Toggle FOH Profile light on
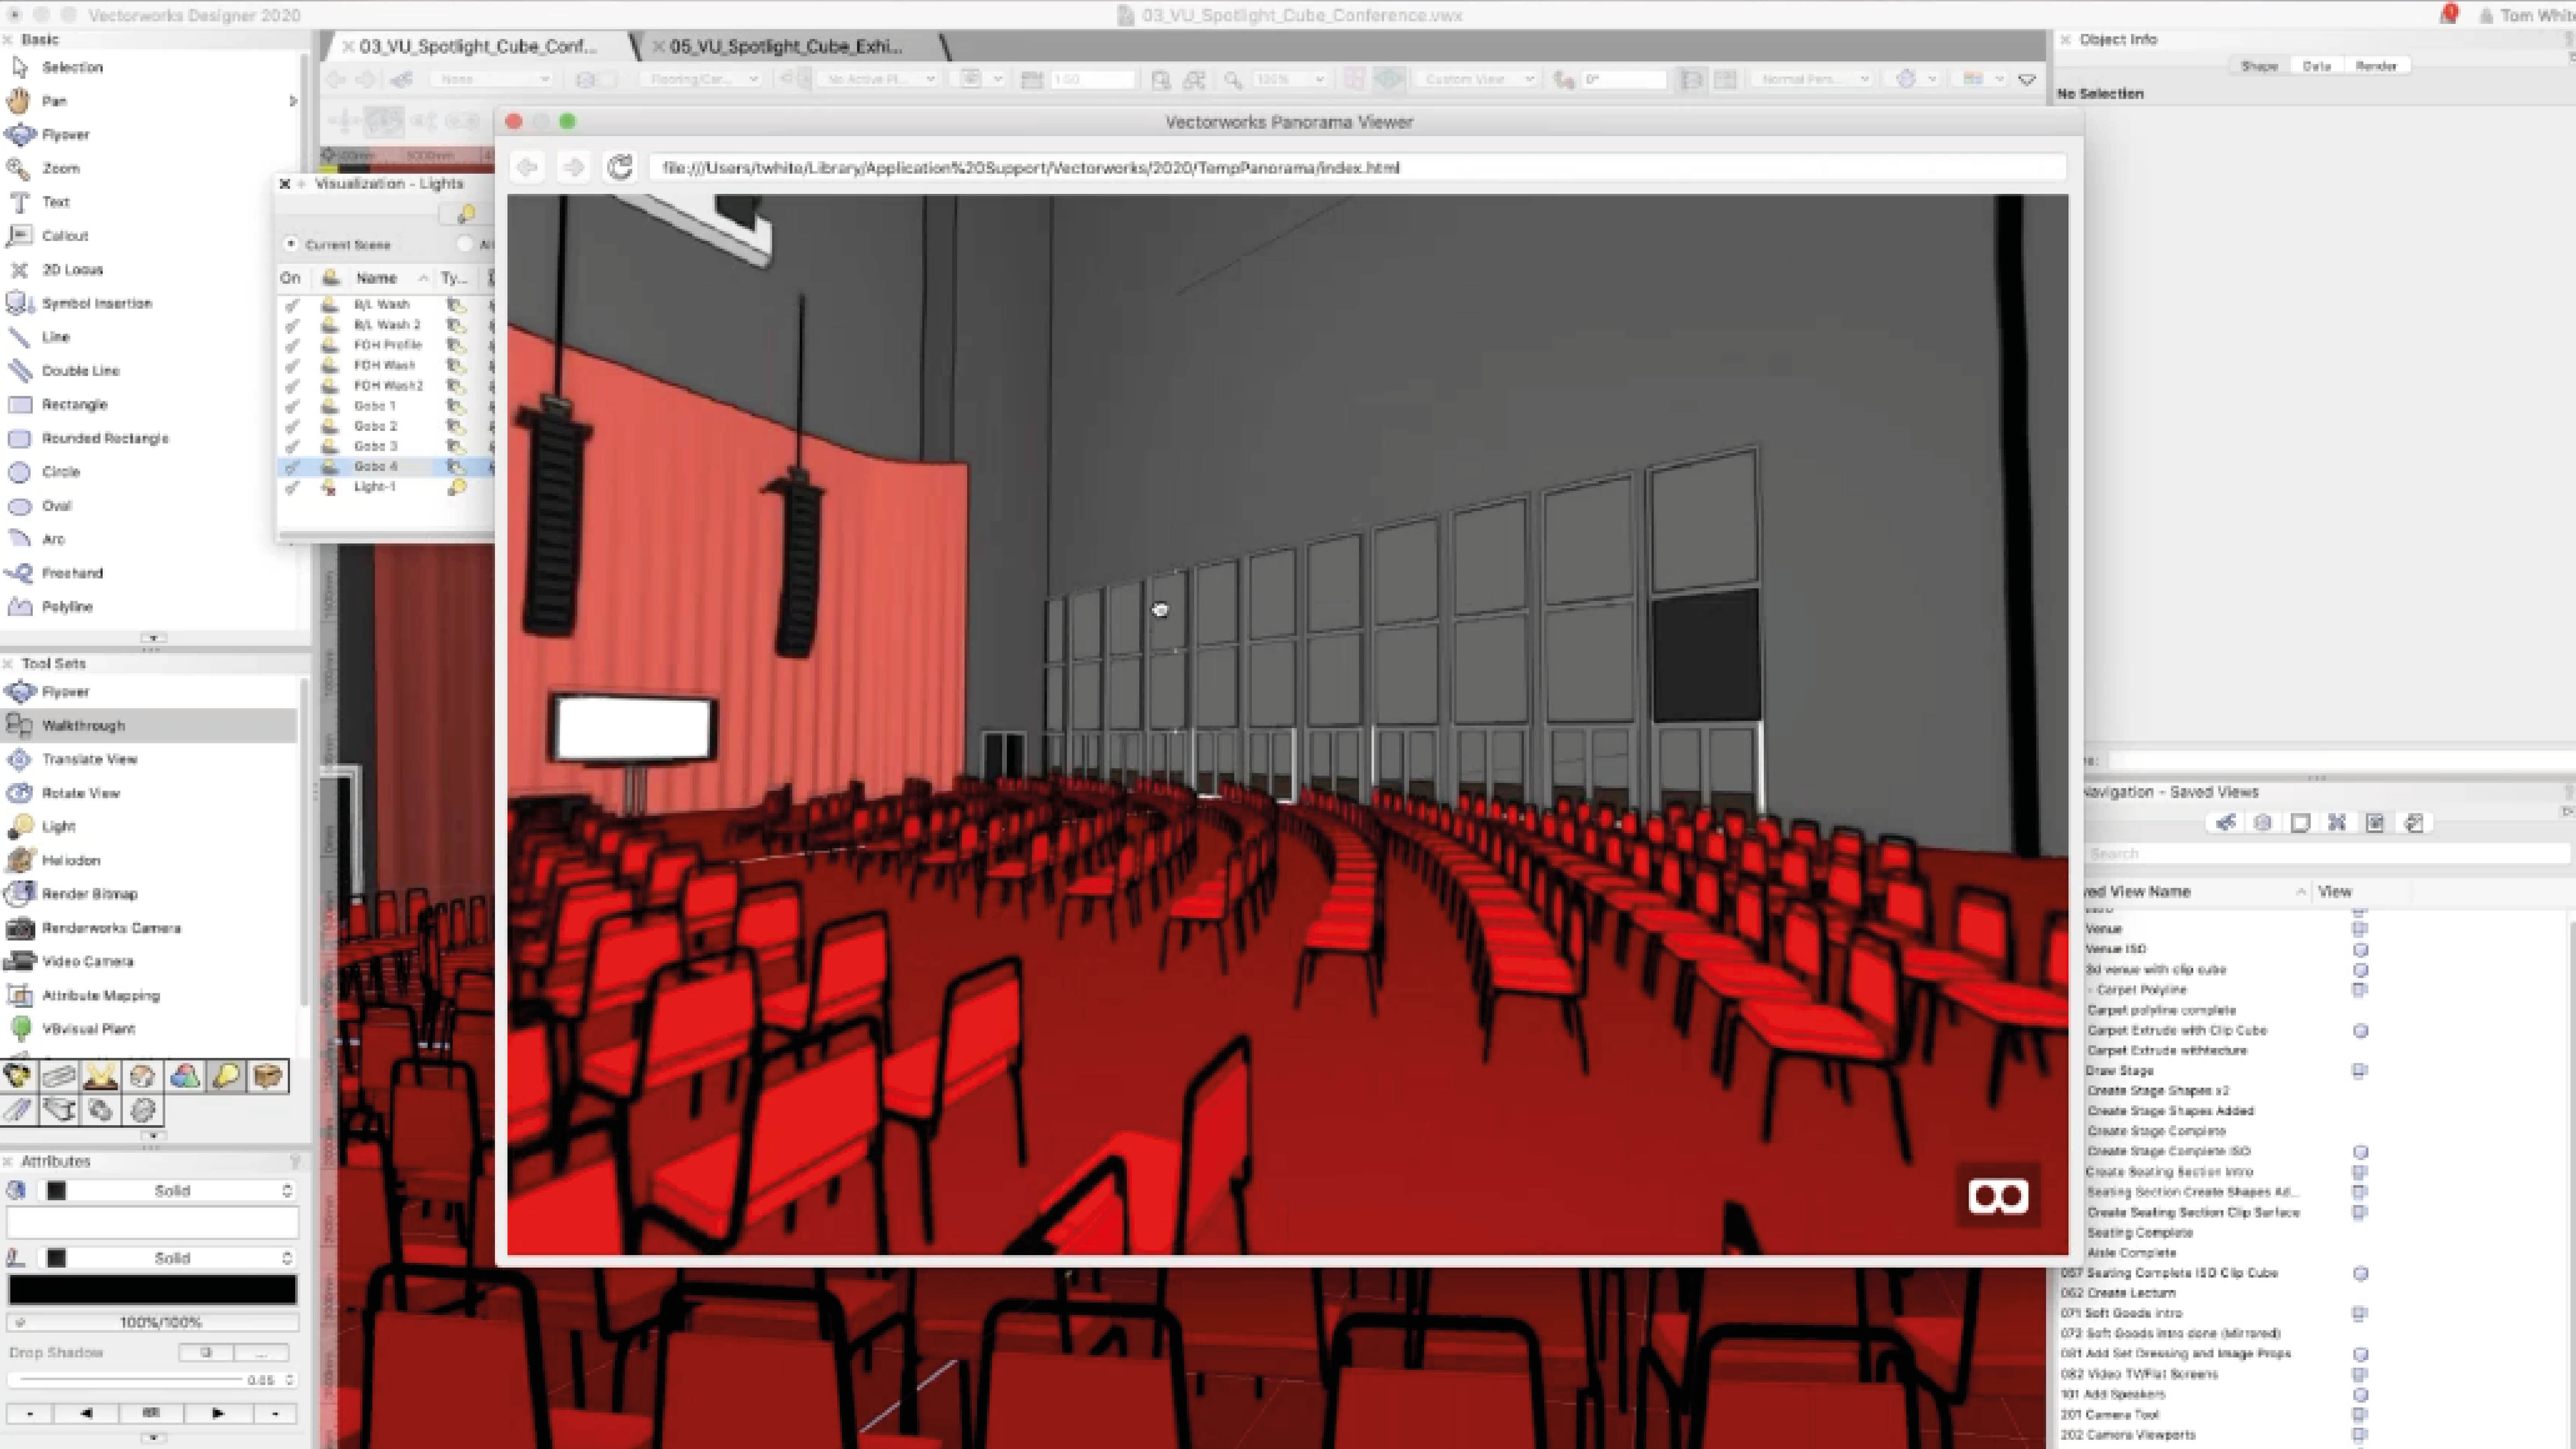Screen dimensions: 2576x1449 292,345
